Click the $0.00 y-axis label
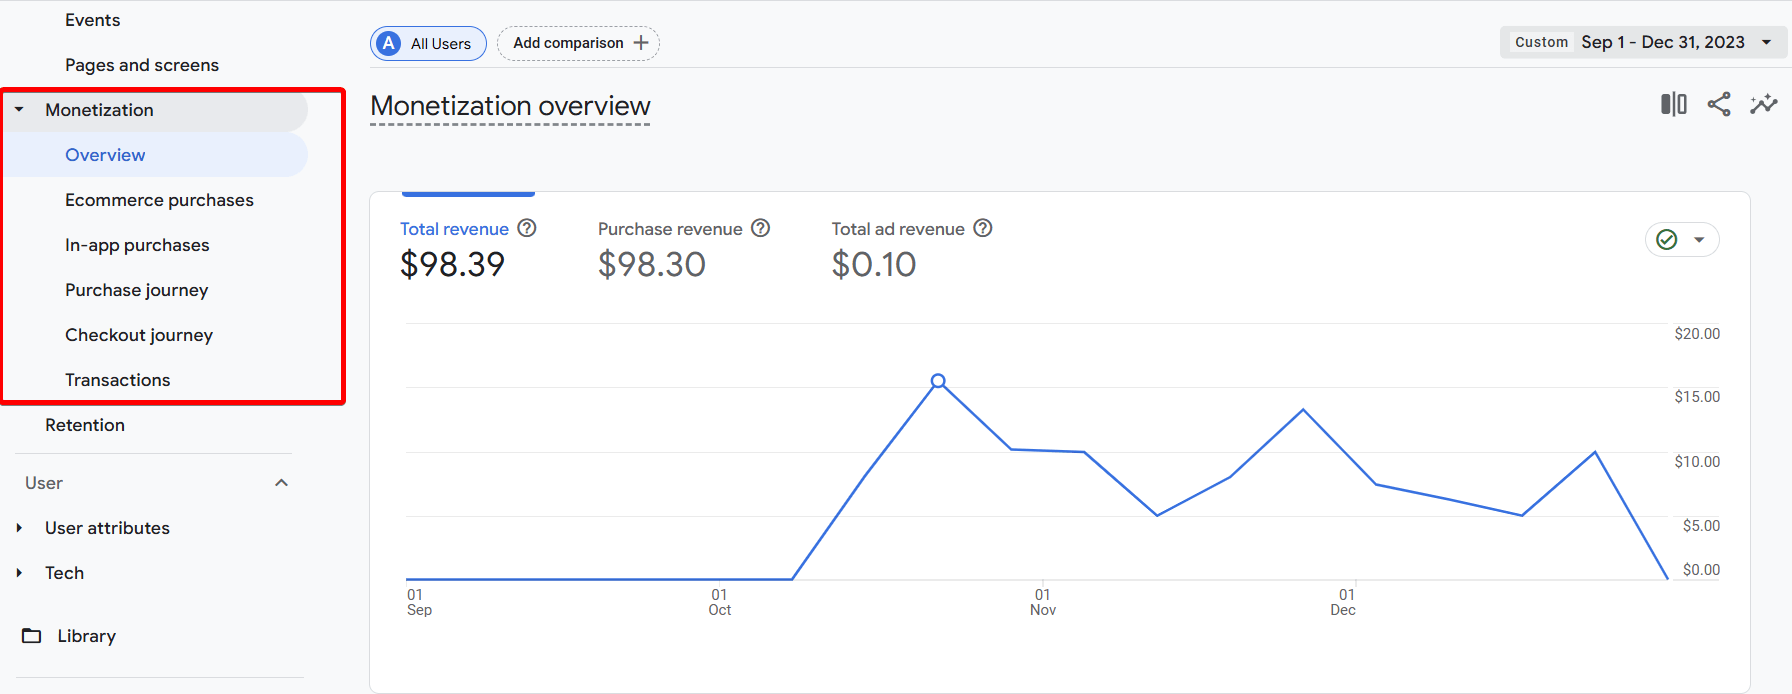The image size is (1792, 694). coord(1701,570)
